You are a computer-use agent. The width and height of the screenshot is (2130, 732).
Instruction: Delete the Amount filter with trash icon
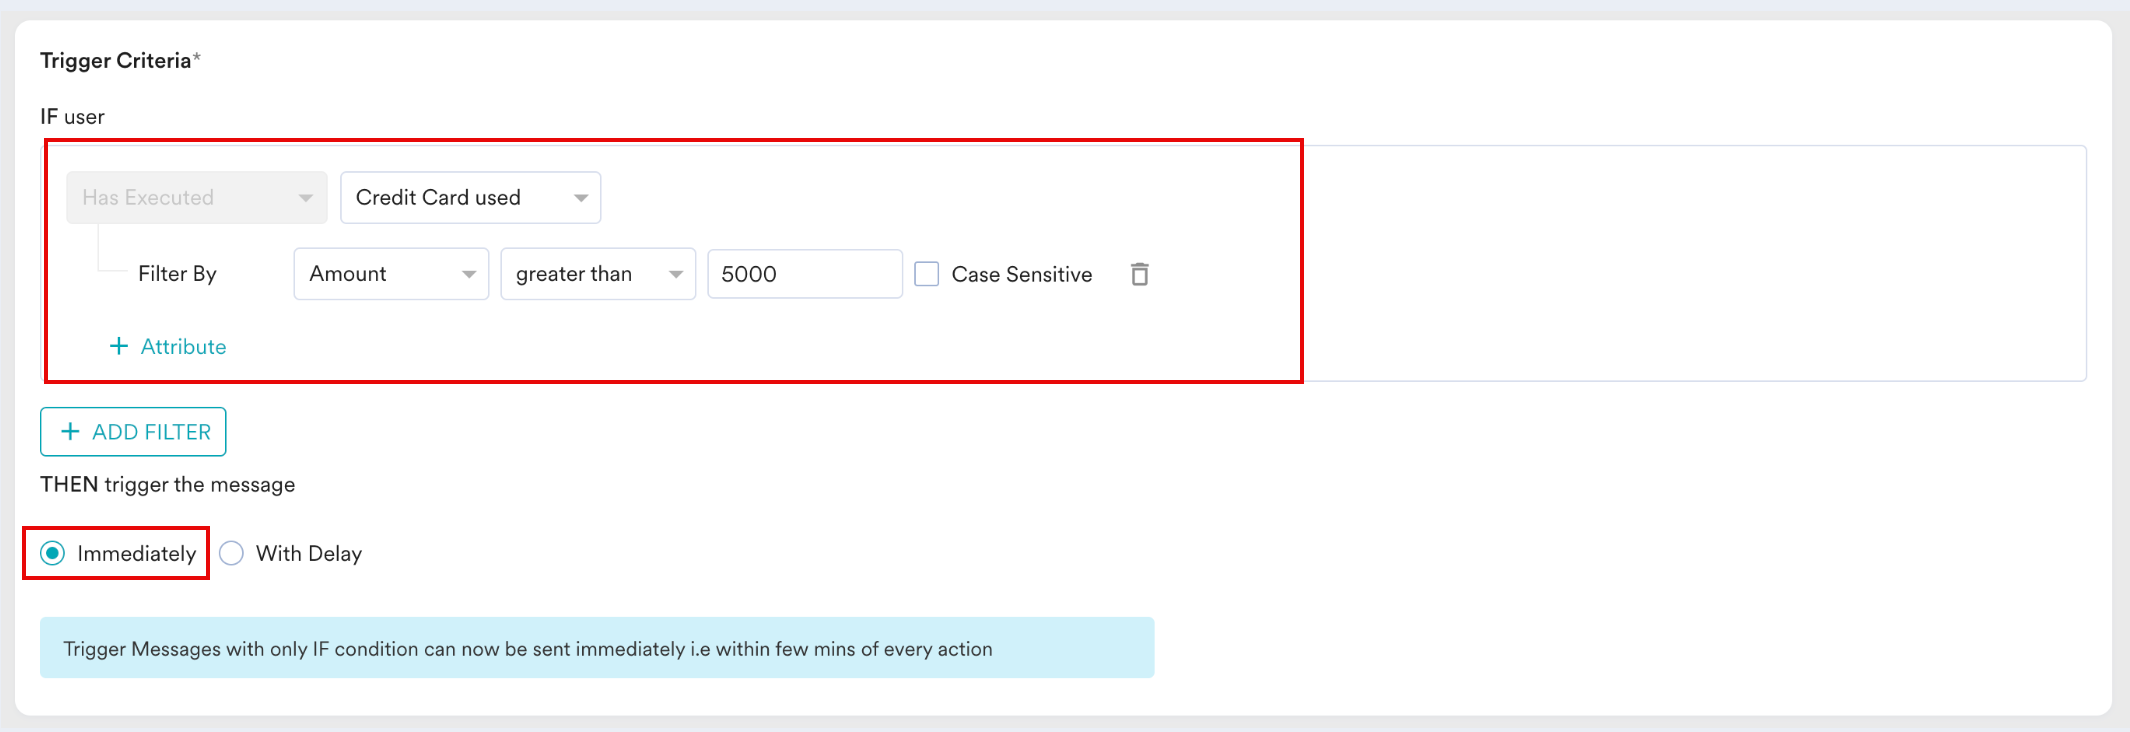coord(1139,274)
